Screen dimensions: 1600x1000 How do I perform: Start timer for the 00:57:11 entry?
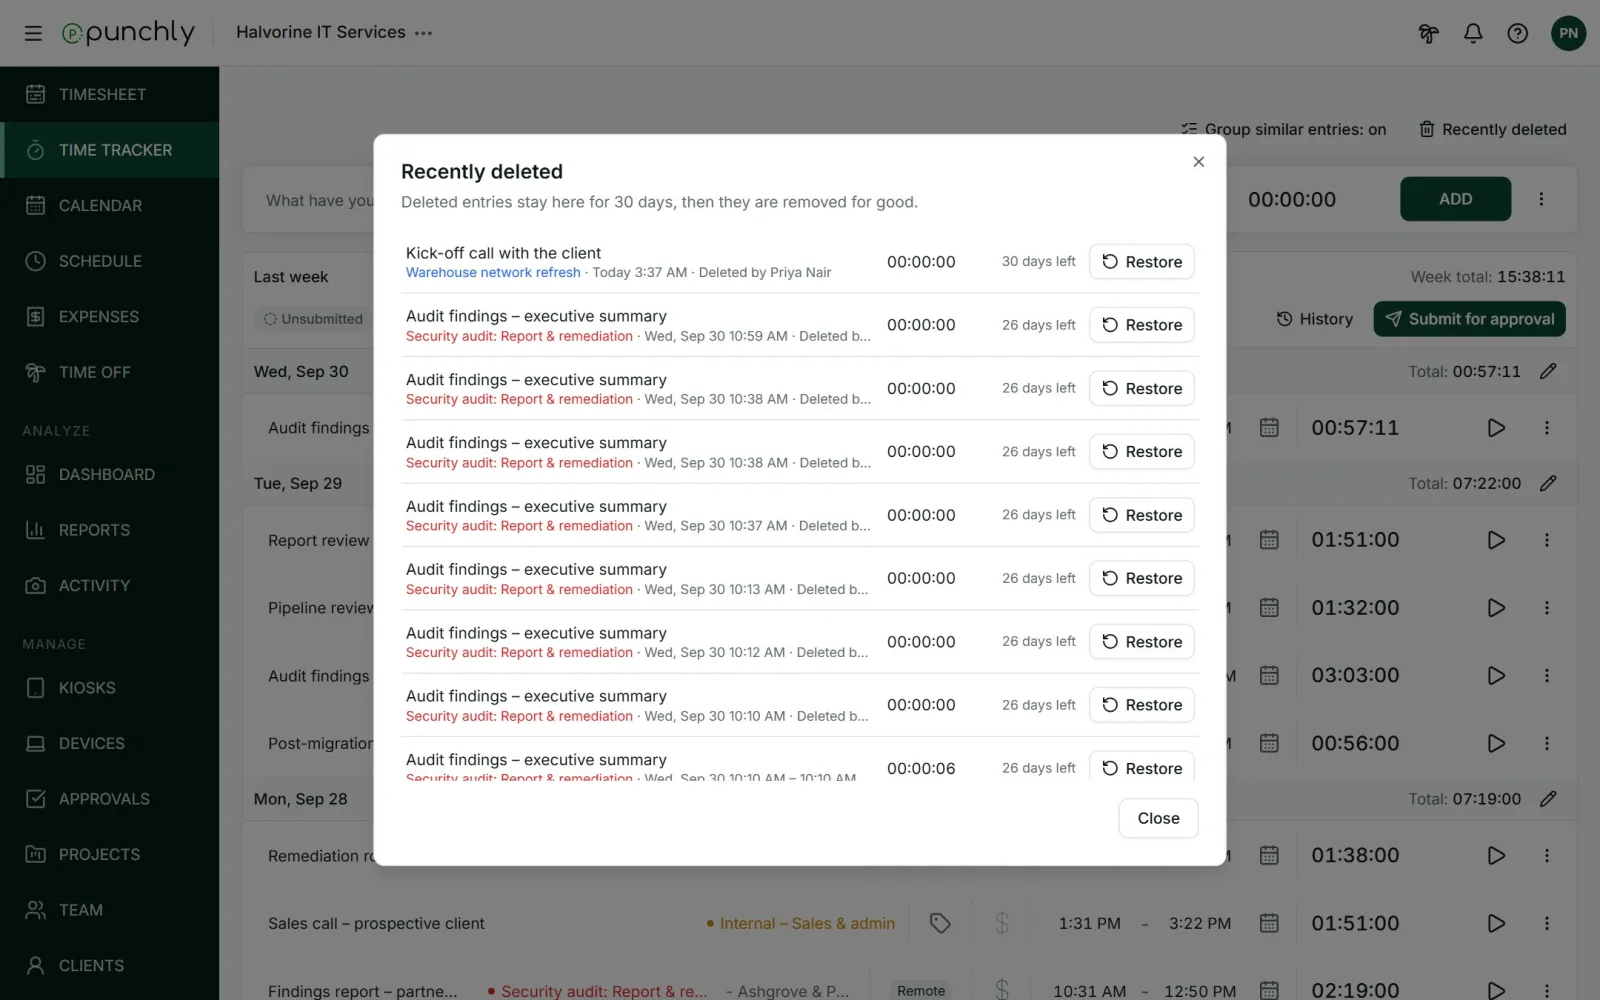pos(1496,428)
